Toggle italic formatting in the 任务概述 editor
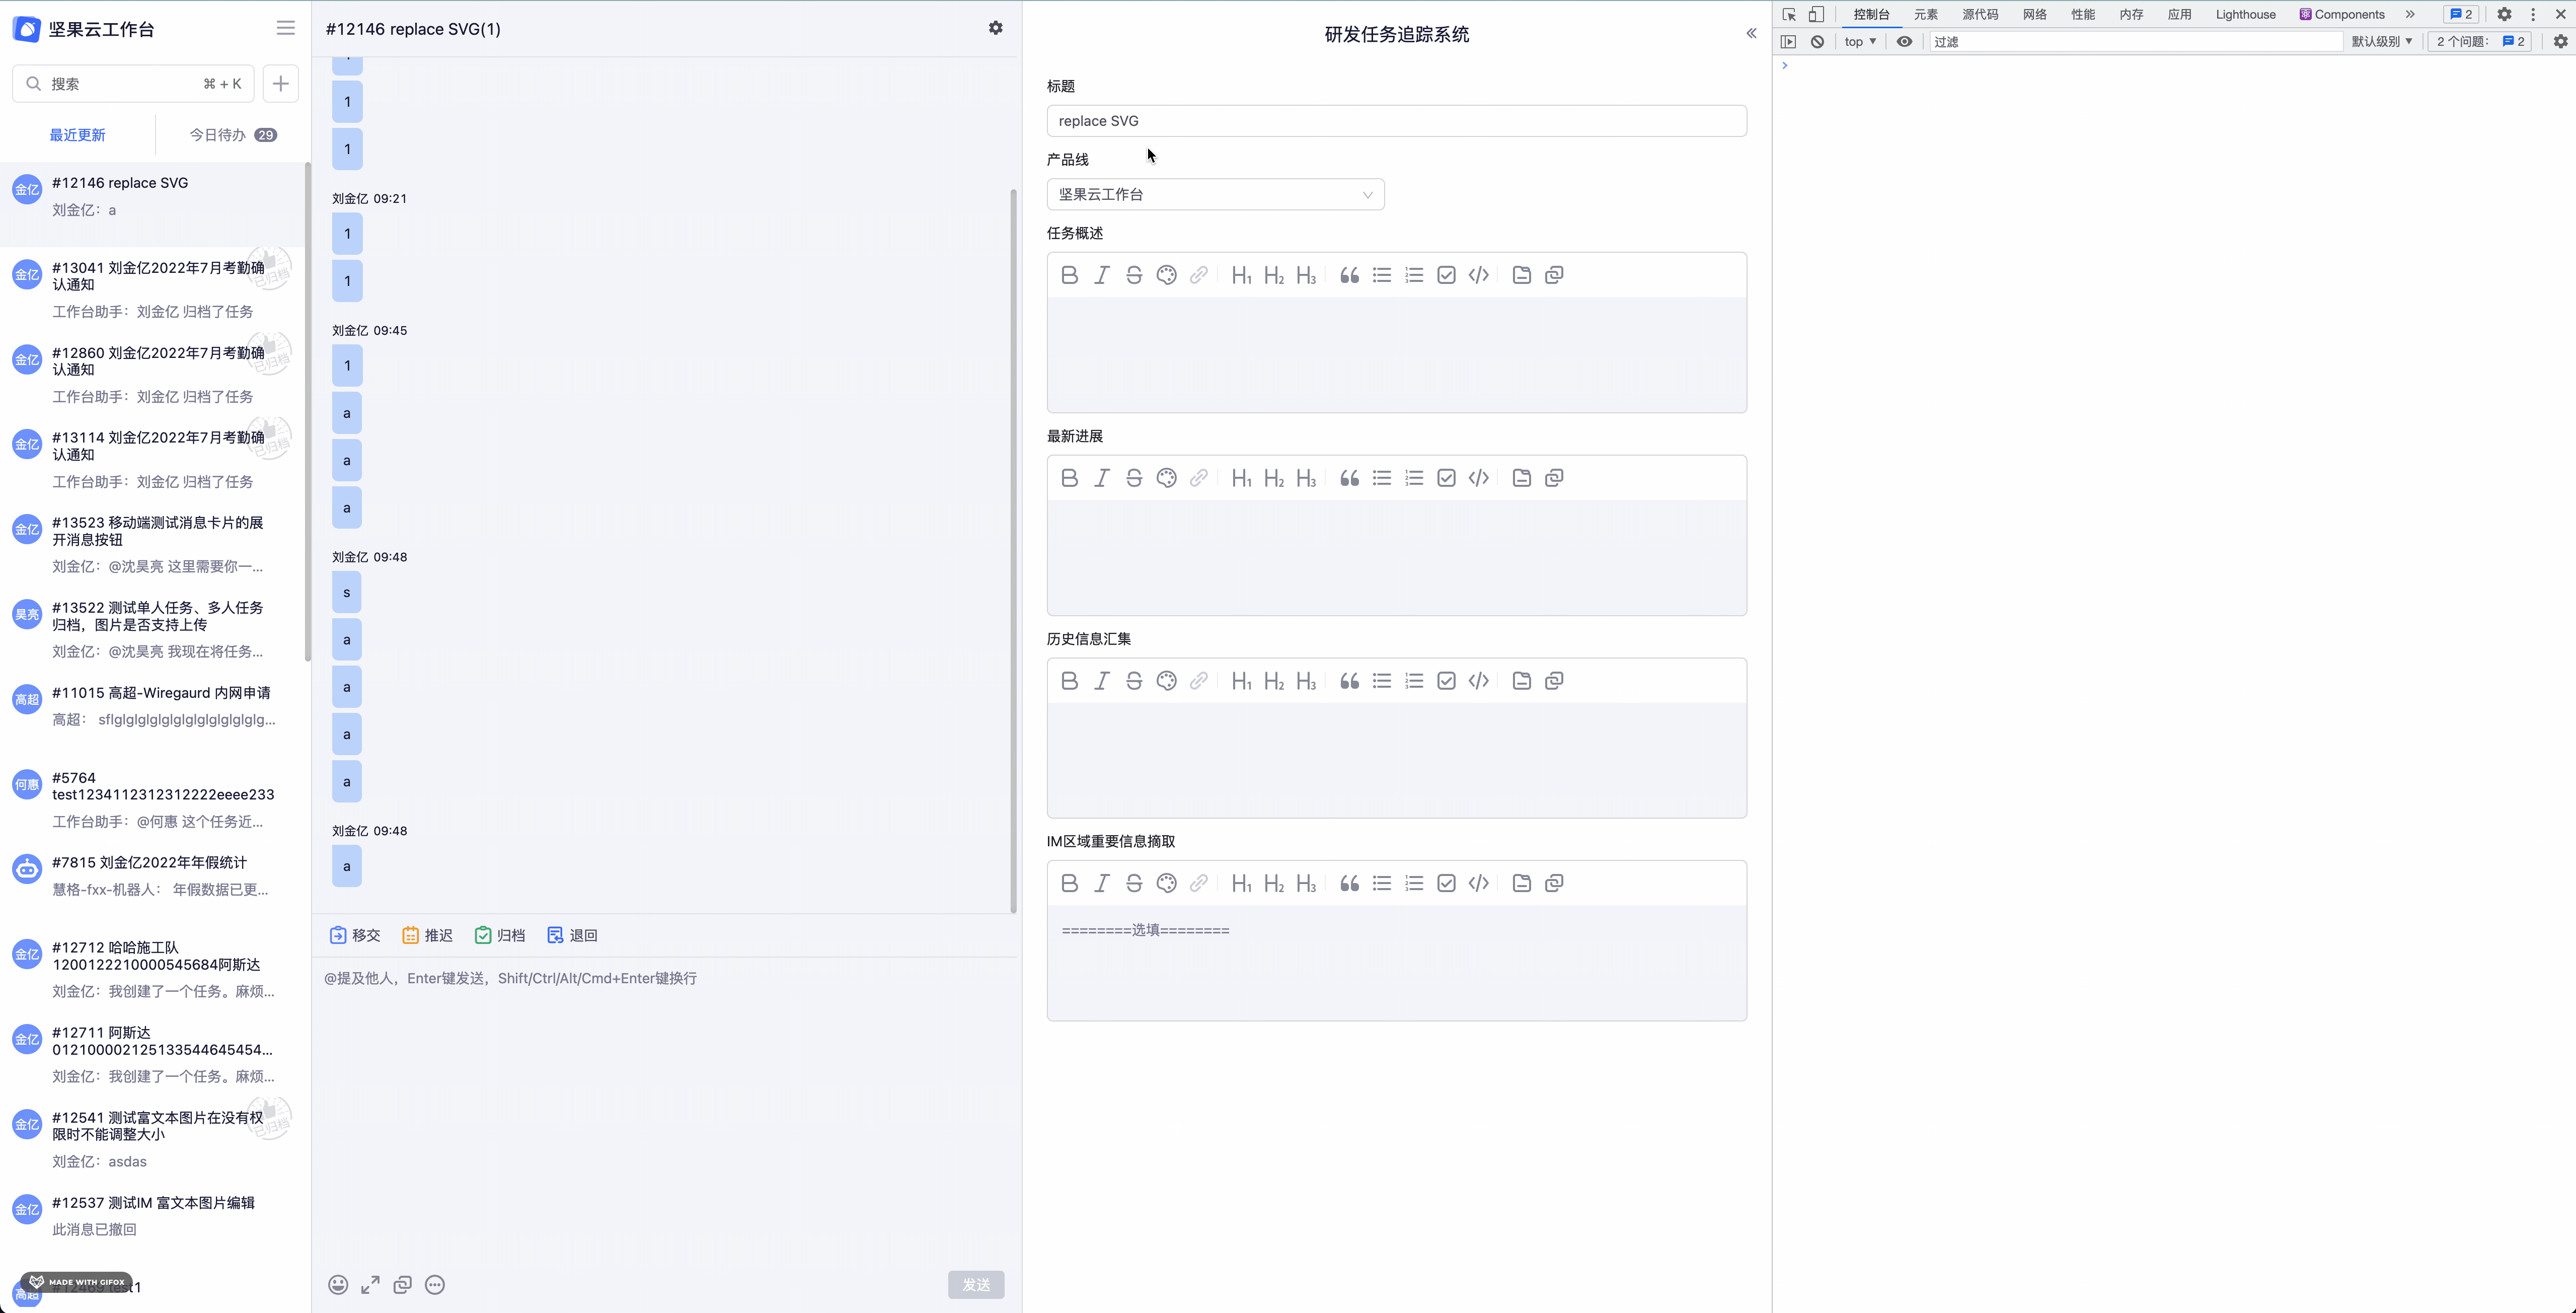This screenshot has width=2576, height=1313. pos(1101,275)
